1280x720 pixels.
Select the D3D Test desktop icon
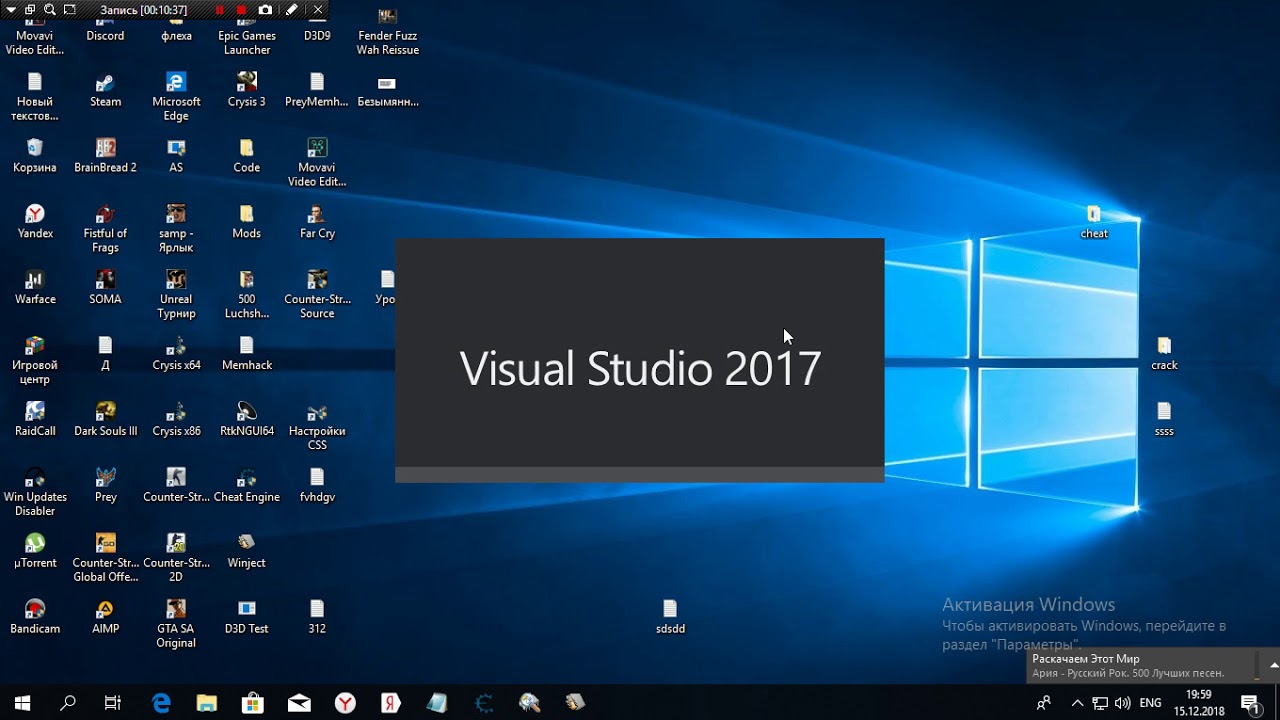coord(247,618)
